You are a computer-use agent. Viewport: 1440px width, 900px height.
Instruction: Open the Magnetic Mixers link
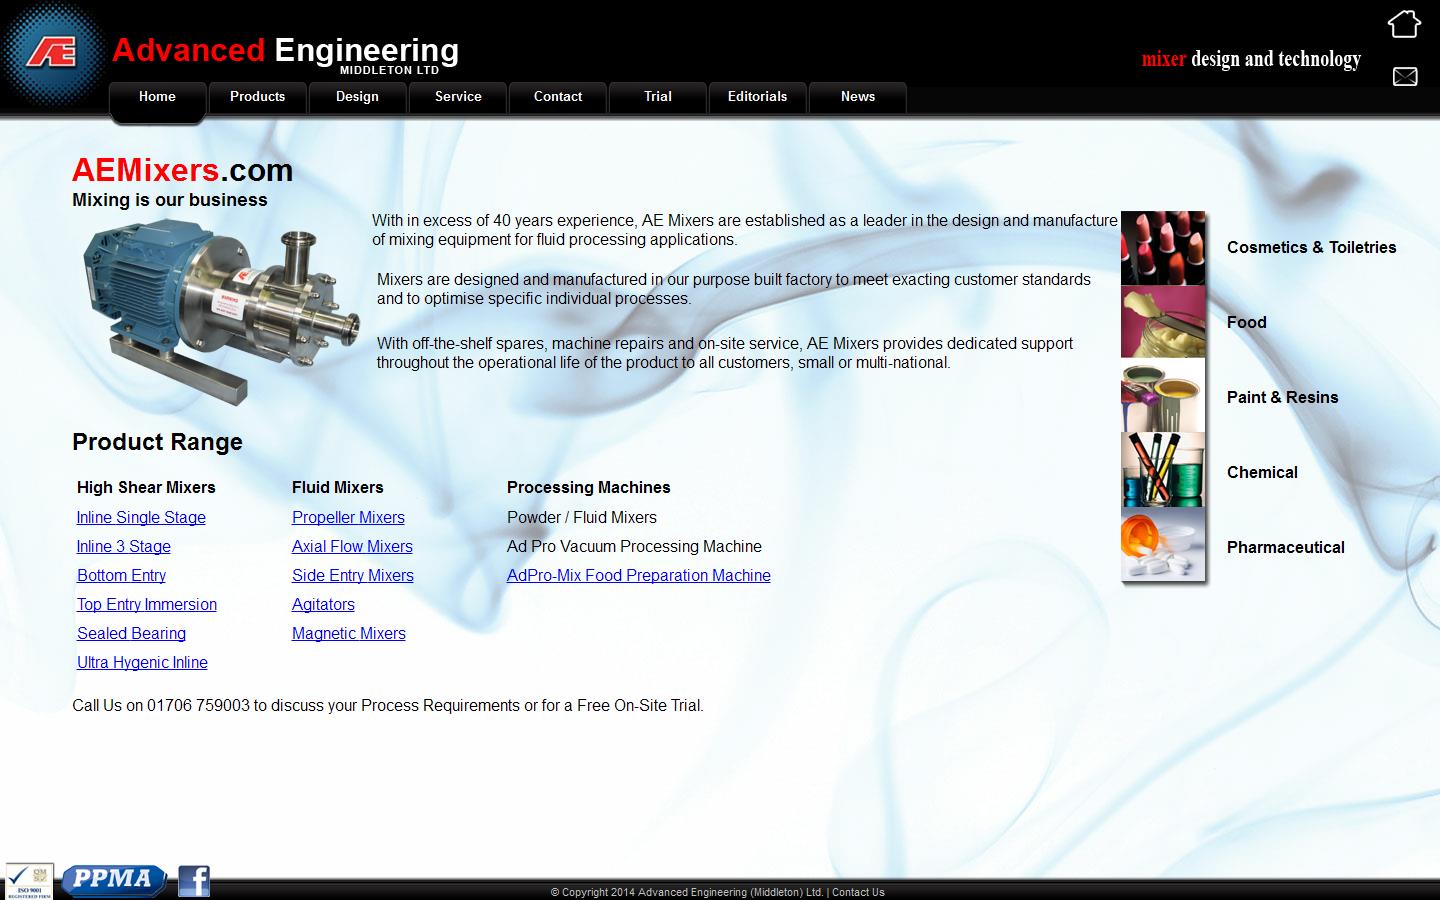point(348,634)
